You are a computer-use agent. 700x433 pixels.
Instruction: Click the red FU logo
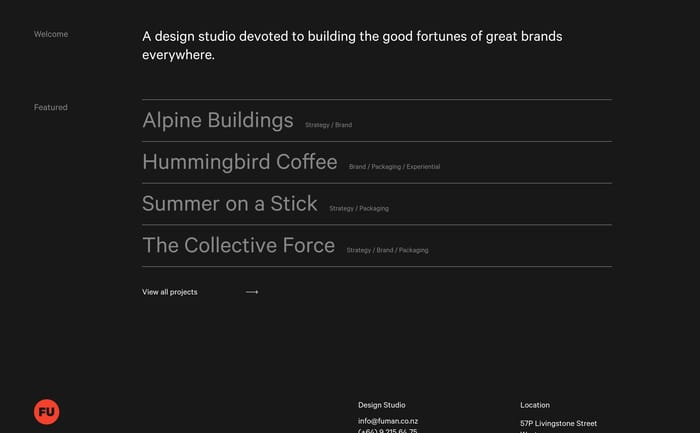click(47, 411)
